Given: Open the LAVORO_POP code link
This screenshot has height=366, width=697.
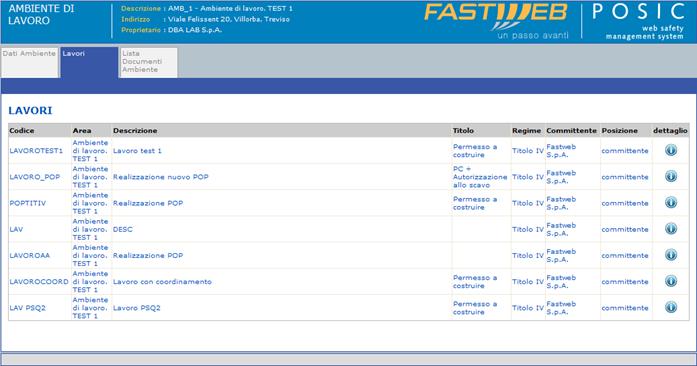Looking at the screenshot, I should point(35,177).
